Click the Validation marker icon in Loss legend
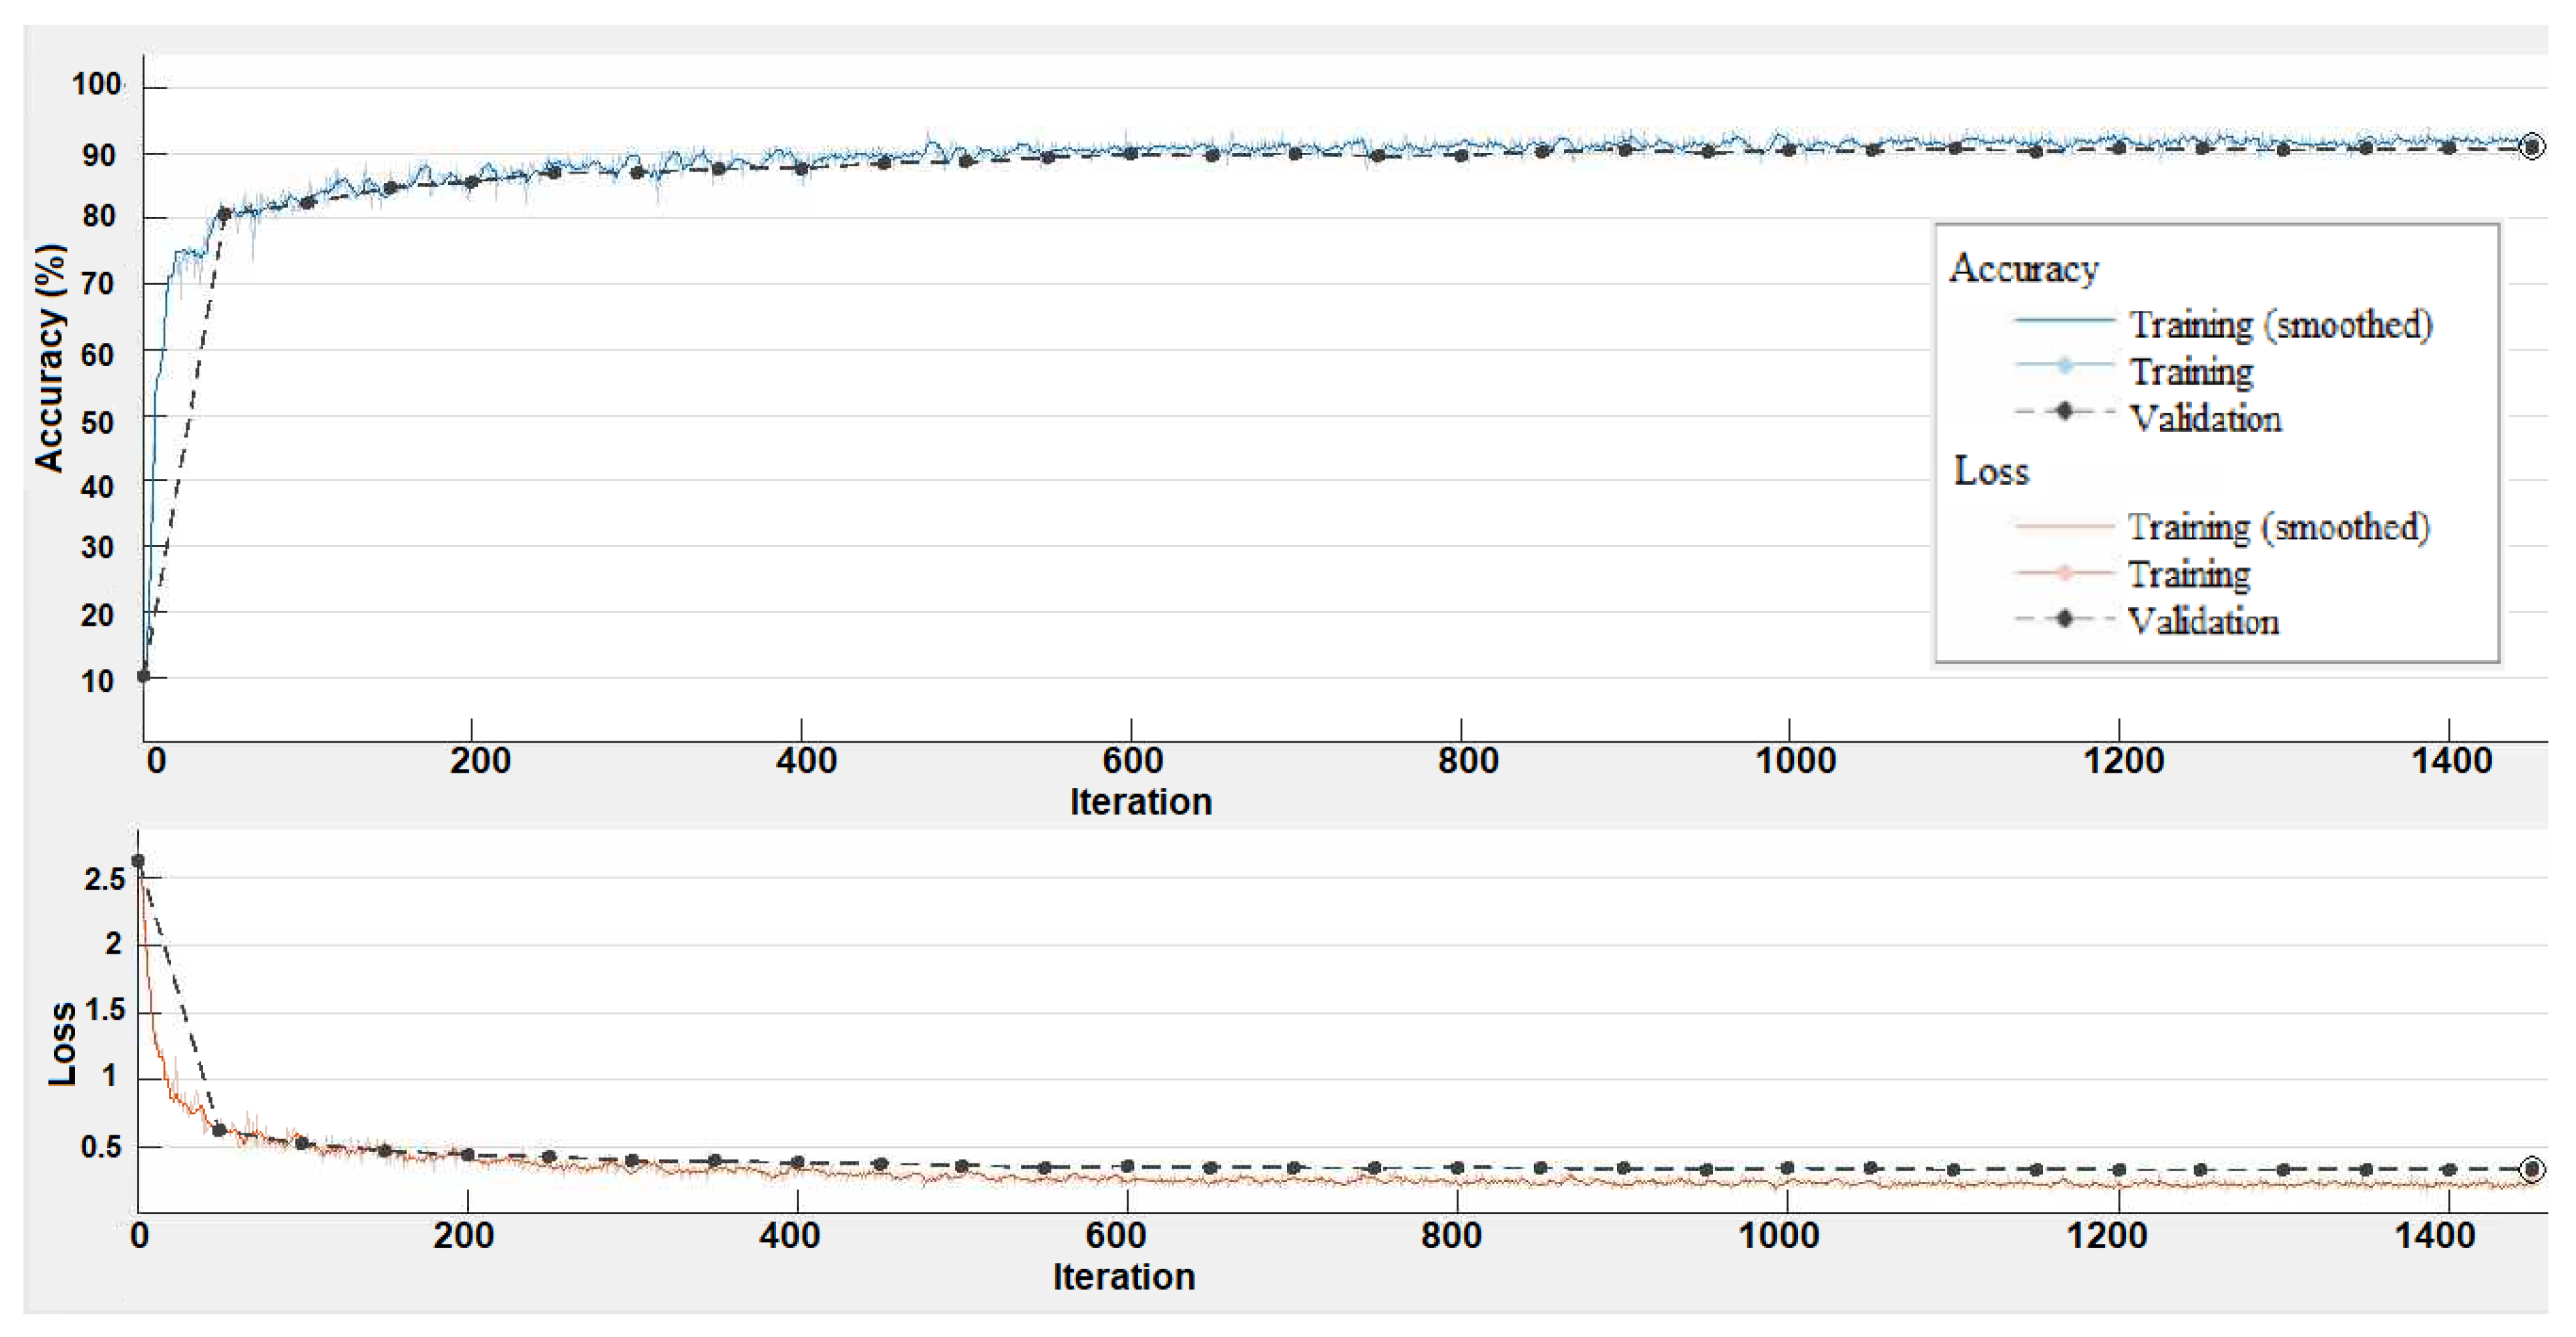This screenshot has height=1337, width=2576. click(x=2064, y=619)
